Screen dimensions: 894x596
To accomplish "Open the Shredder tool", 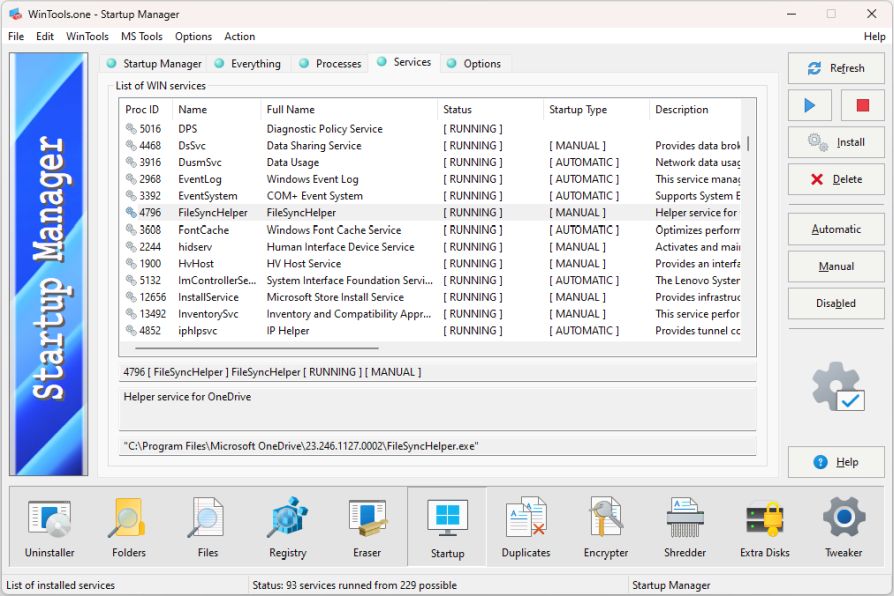I will click(685, 527).
